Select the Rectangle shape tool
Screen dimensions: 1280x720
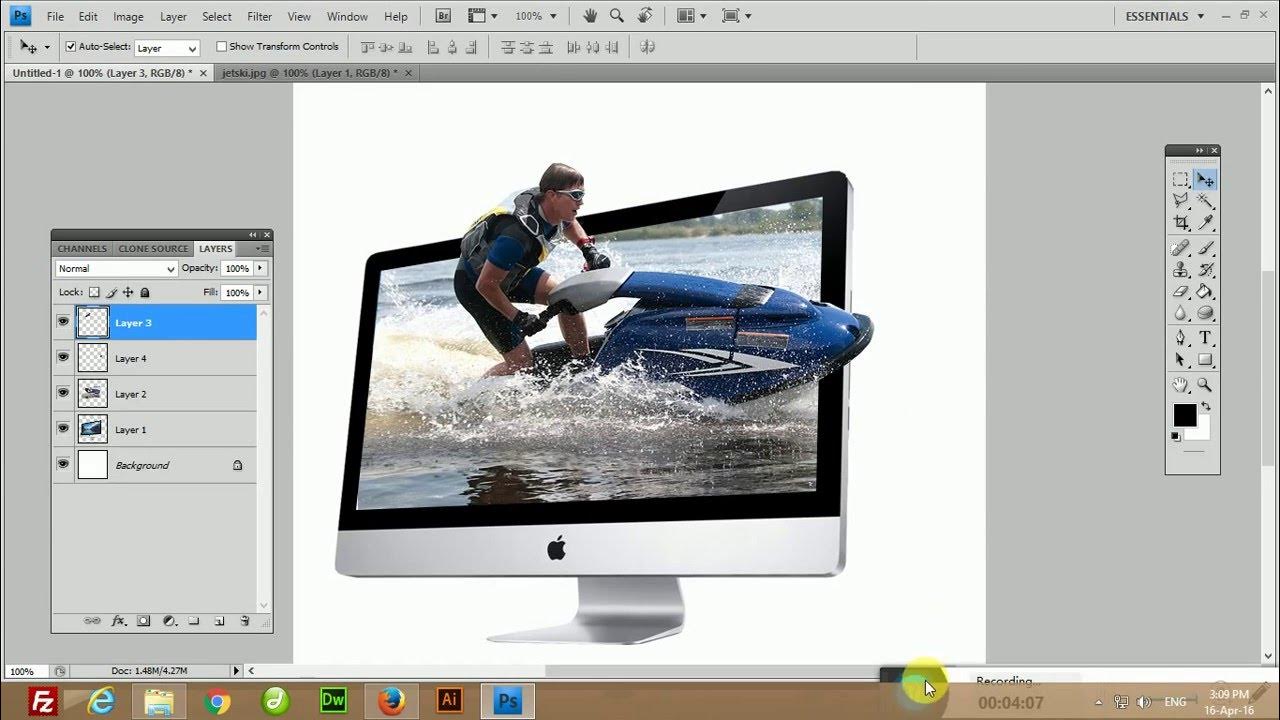point(1205,360)
